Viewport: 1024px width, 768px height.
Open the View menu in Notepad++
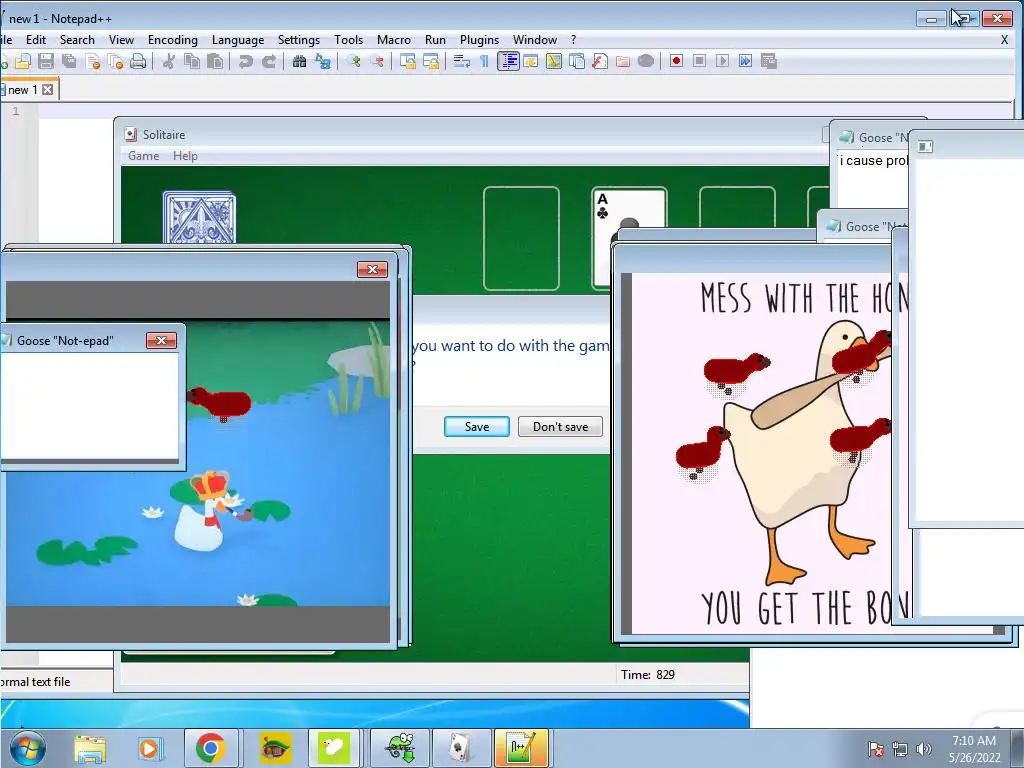tap(121, 40)
